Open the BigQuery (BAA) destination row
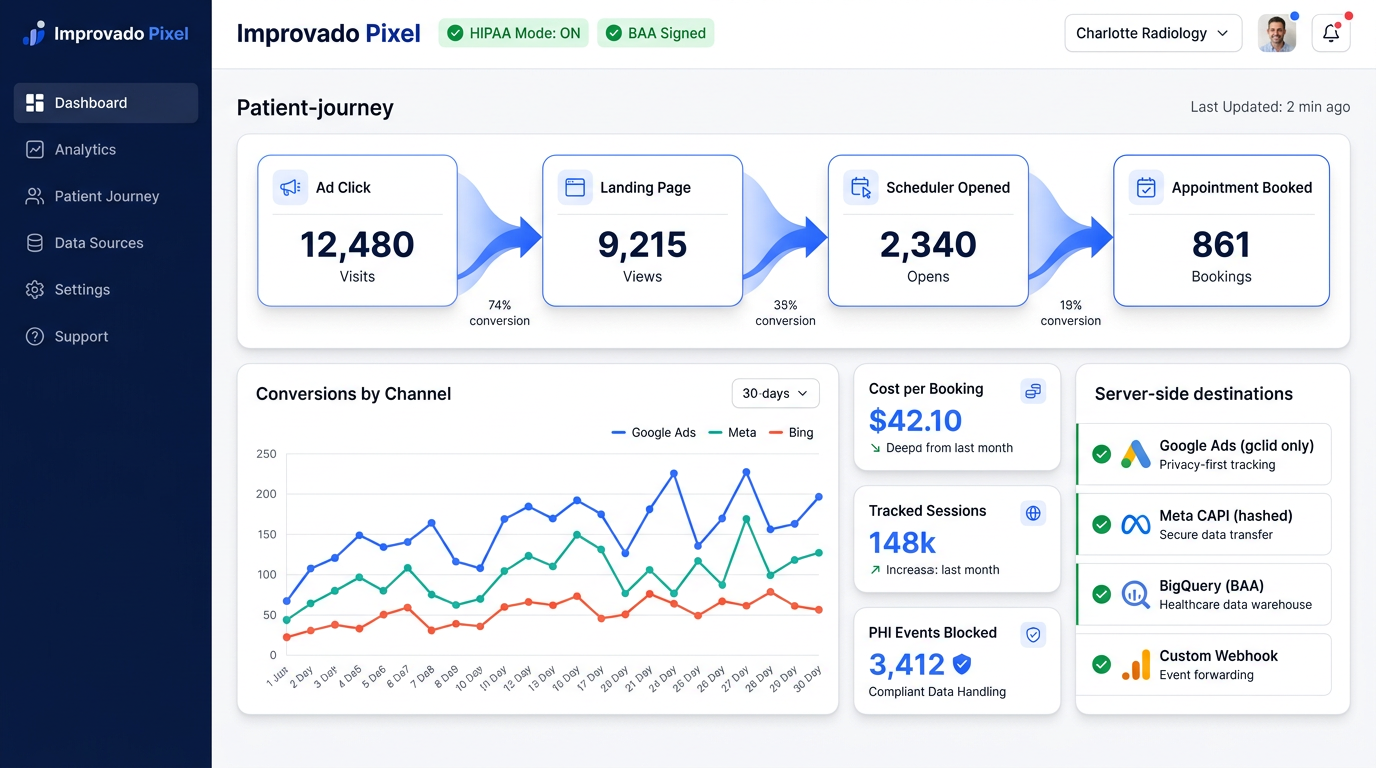The height and width of the screenshot is (768, 1376). point(1203,594)
